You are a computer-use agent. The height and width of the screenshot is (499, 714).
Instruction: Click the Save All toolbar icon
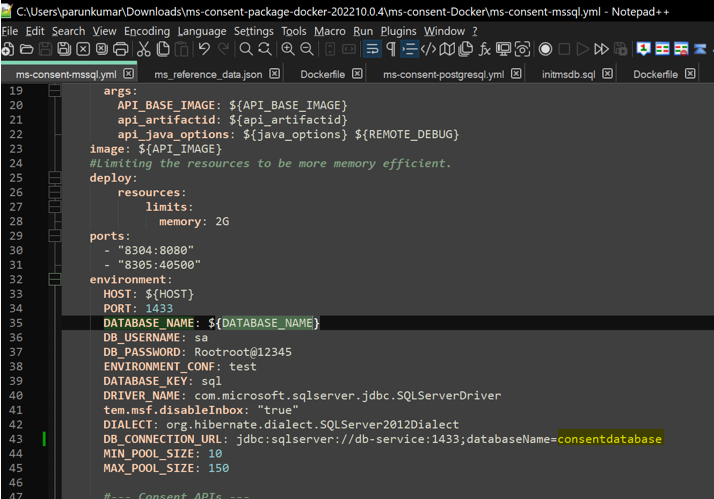pos(64,49)
